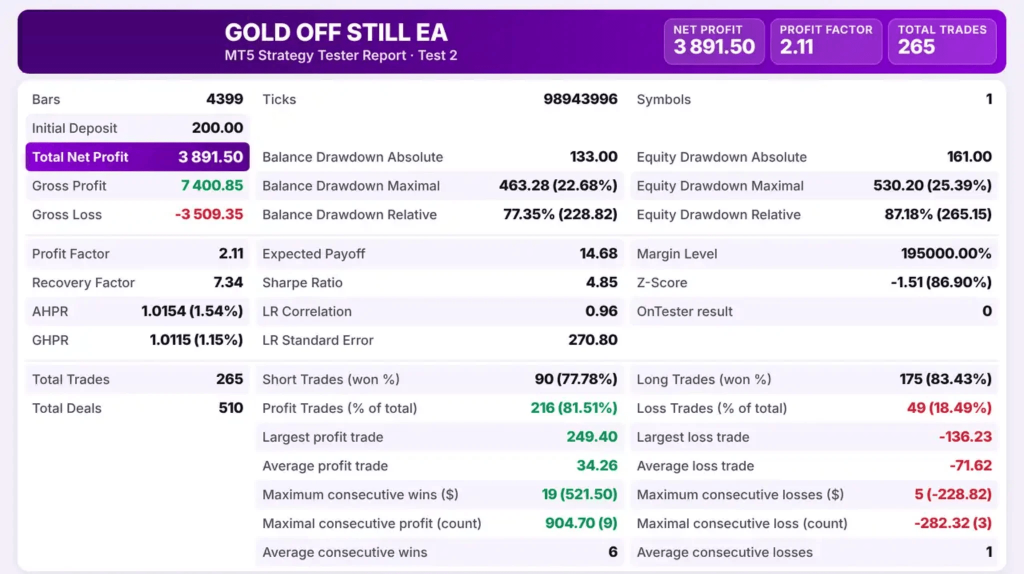Click Equity Drawdown Maximal value 530.20 (25.39%)
This screenshot has height=574, width=1024.
(932, 185)
